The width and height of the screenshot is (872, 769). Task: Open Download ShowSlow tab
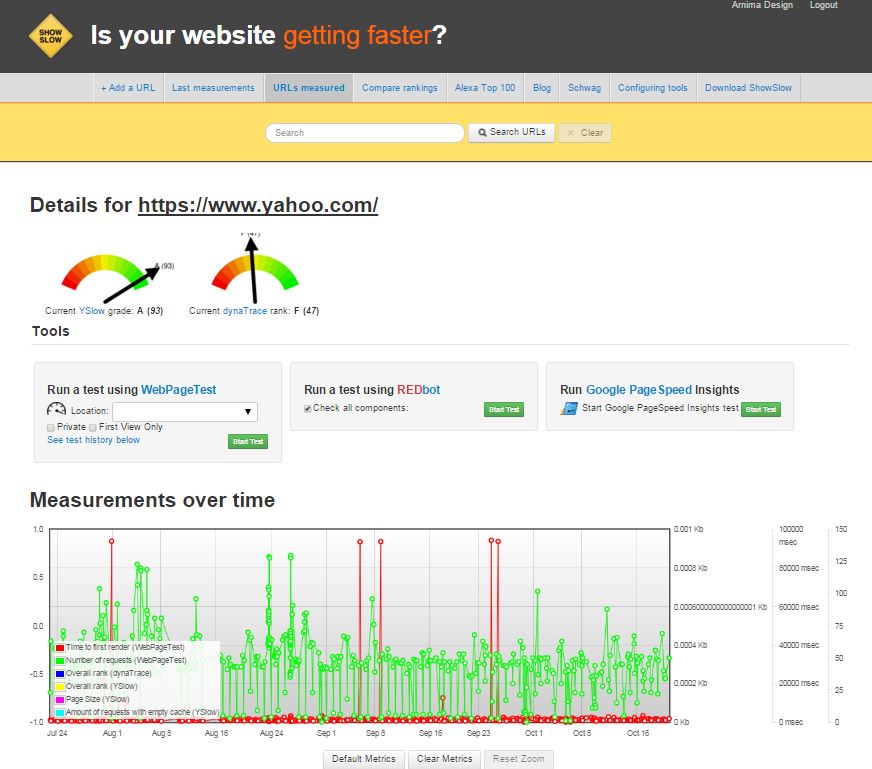pos(749,88)
